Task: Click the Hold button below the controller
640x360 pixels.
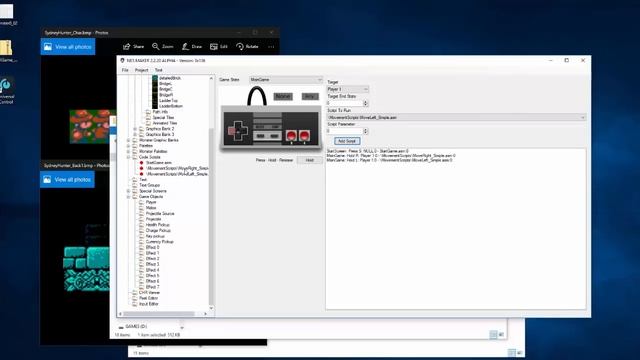Action: (310, 160)
